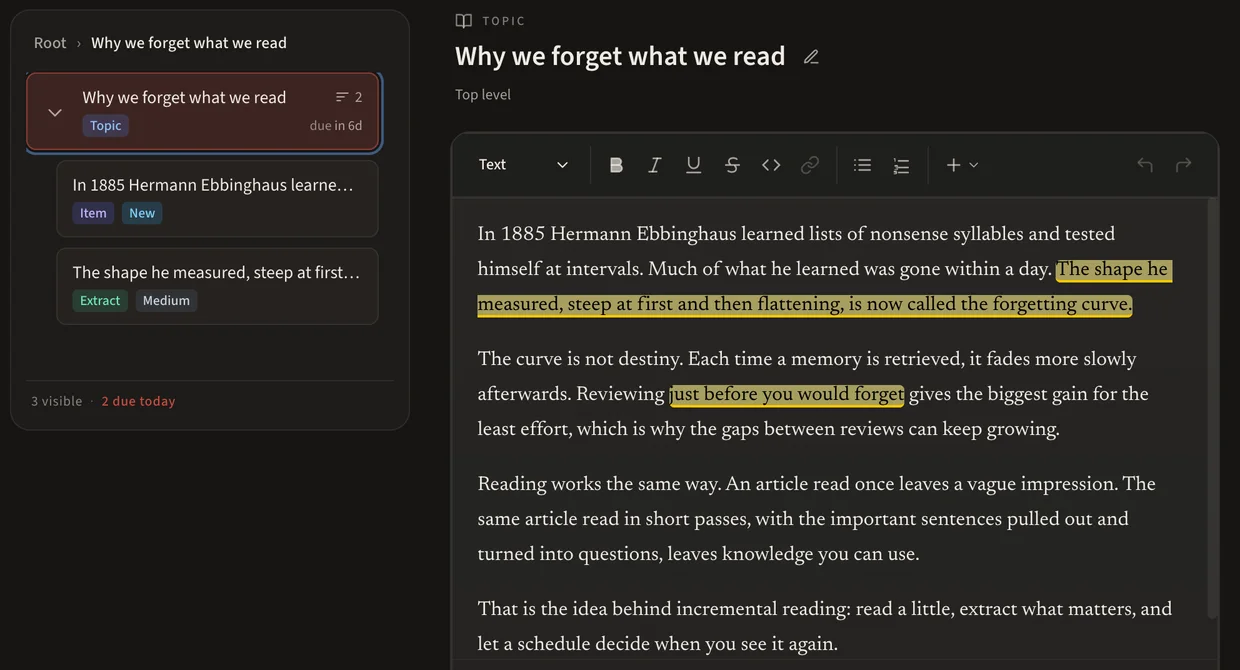Click the insert link icon
Image resolution: width=1240 pixels, height=670 pixels.
coord(810,165)
